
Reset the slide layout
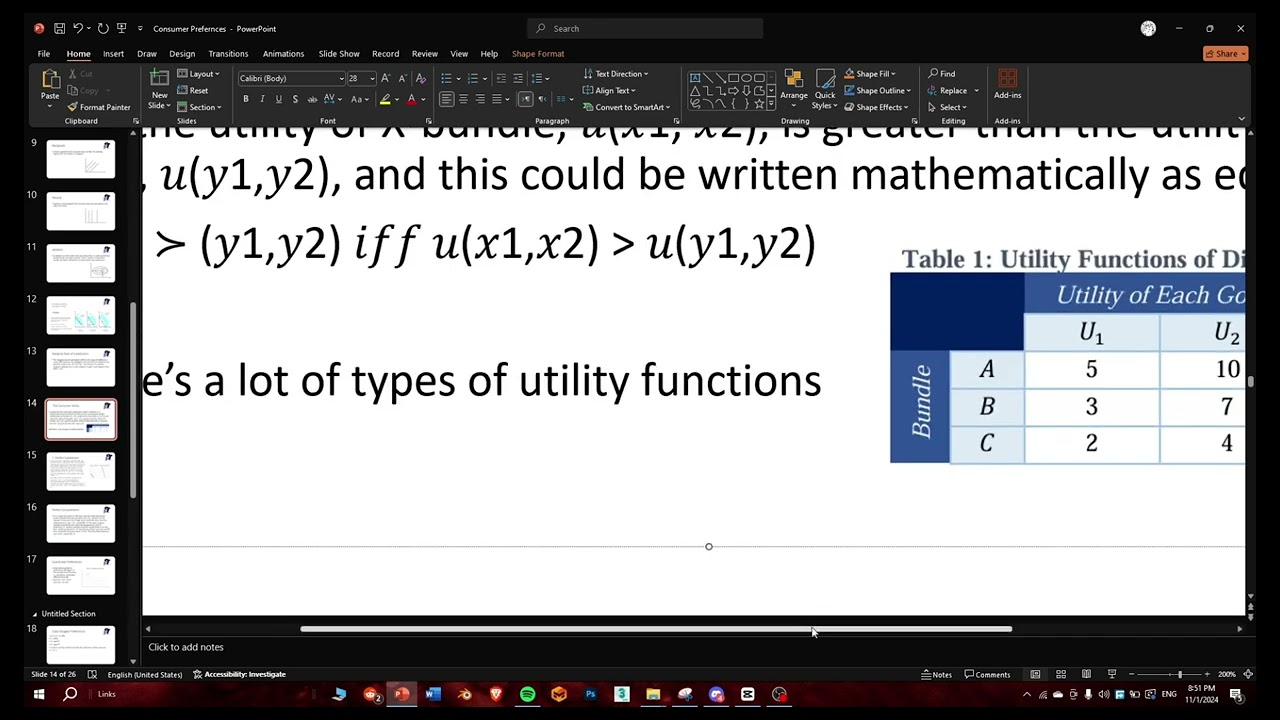(192, 90)
